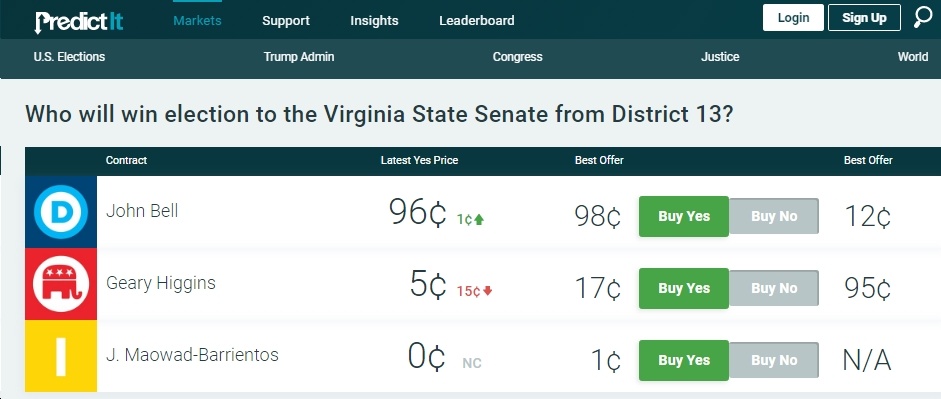Select John Bell's Democratic party icon

pyautogui.click(x=61, y=212)
